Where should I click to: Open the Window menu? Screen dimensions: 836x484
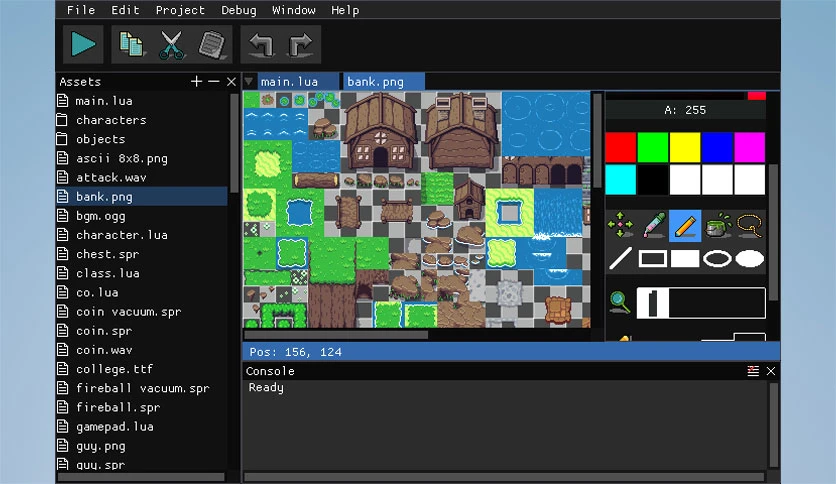pyautogui.click(x=294, y=10)
